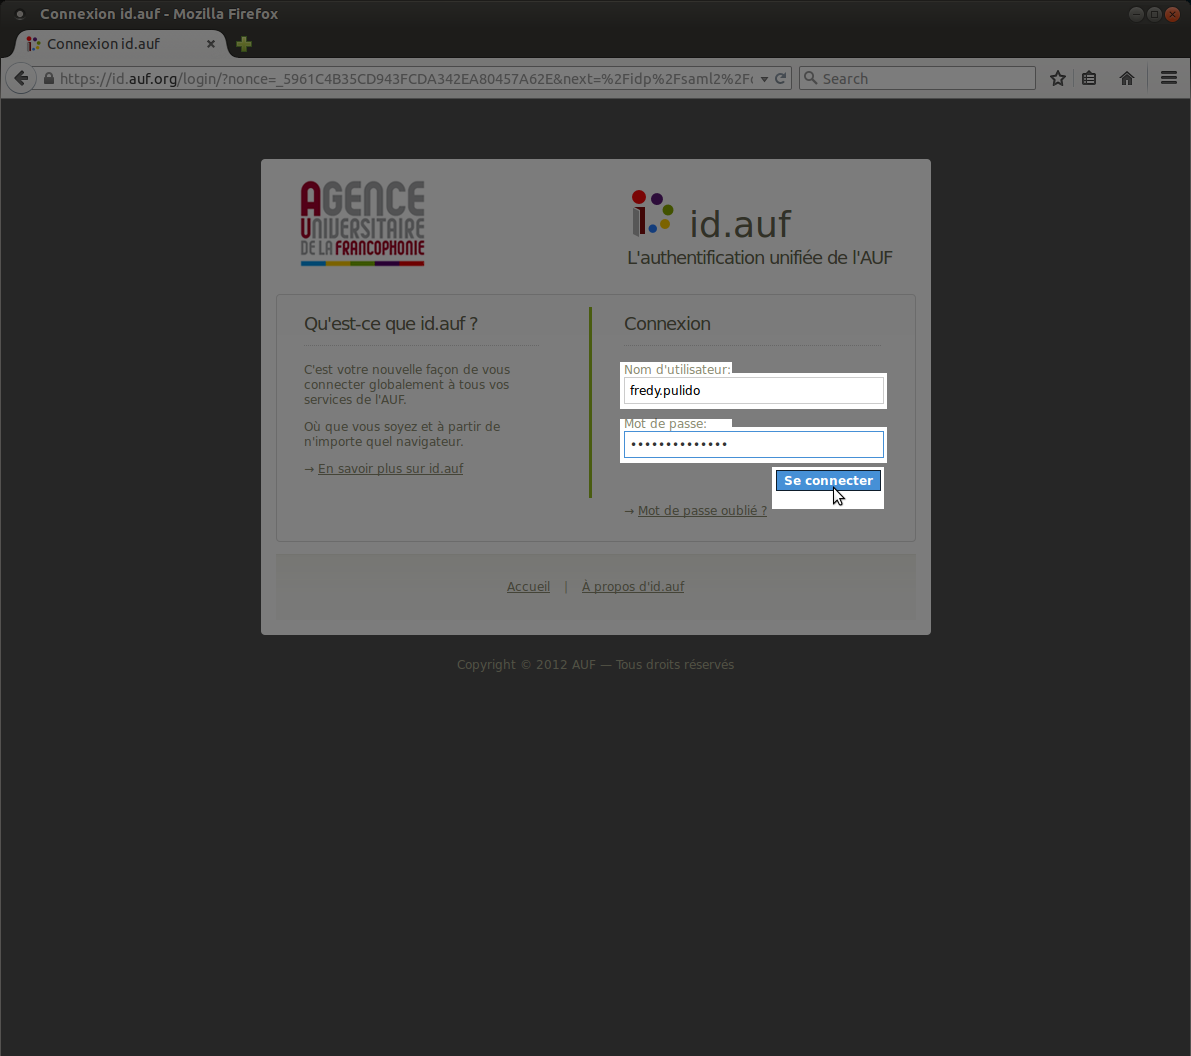The width and height of the screenshot is (1191, 1056).
Task: Bookmark this page with the star icon
Action: (1057, 78)
